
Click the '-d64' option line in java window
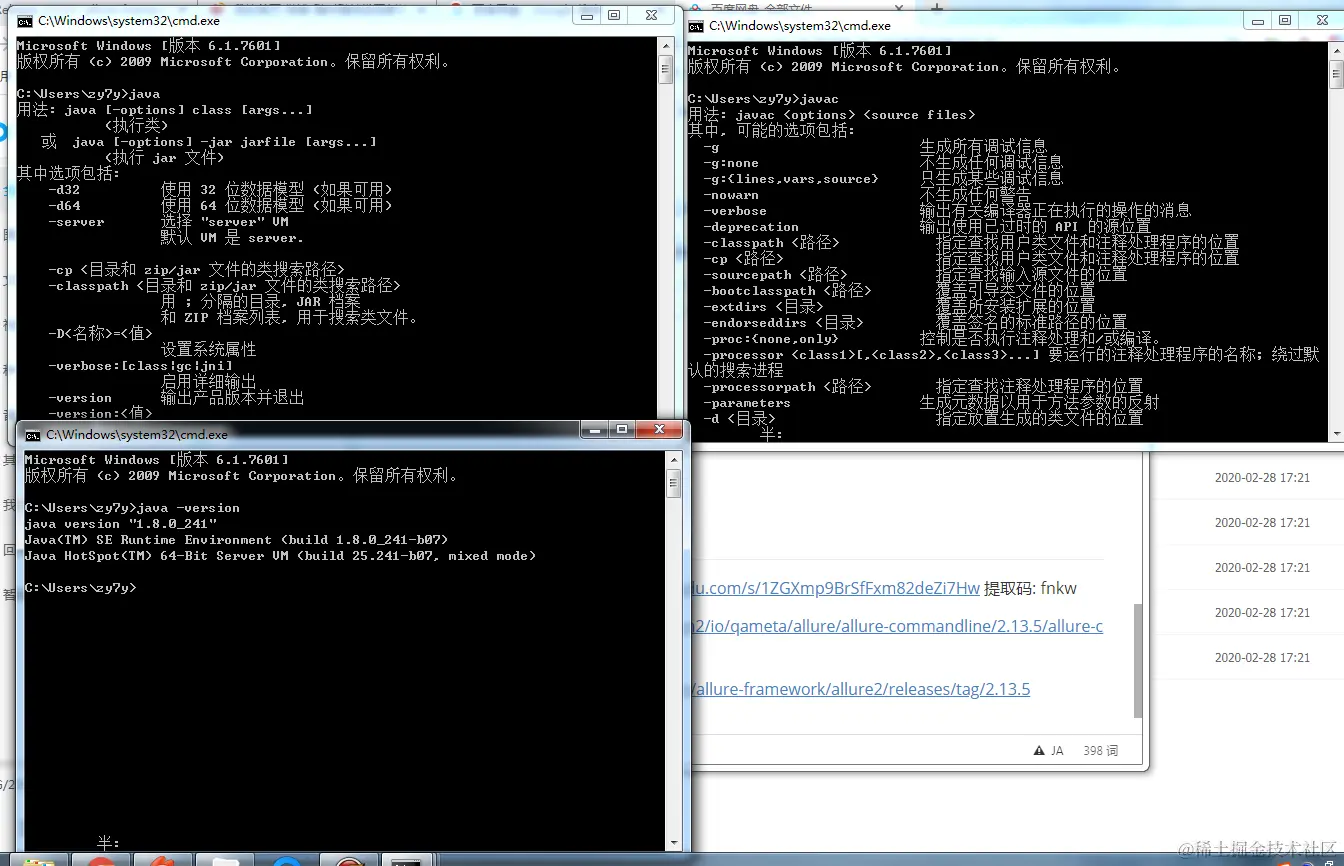220,206
